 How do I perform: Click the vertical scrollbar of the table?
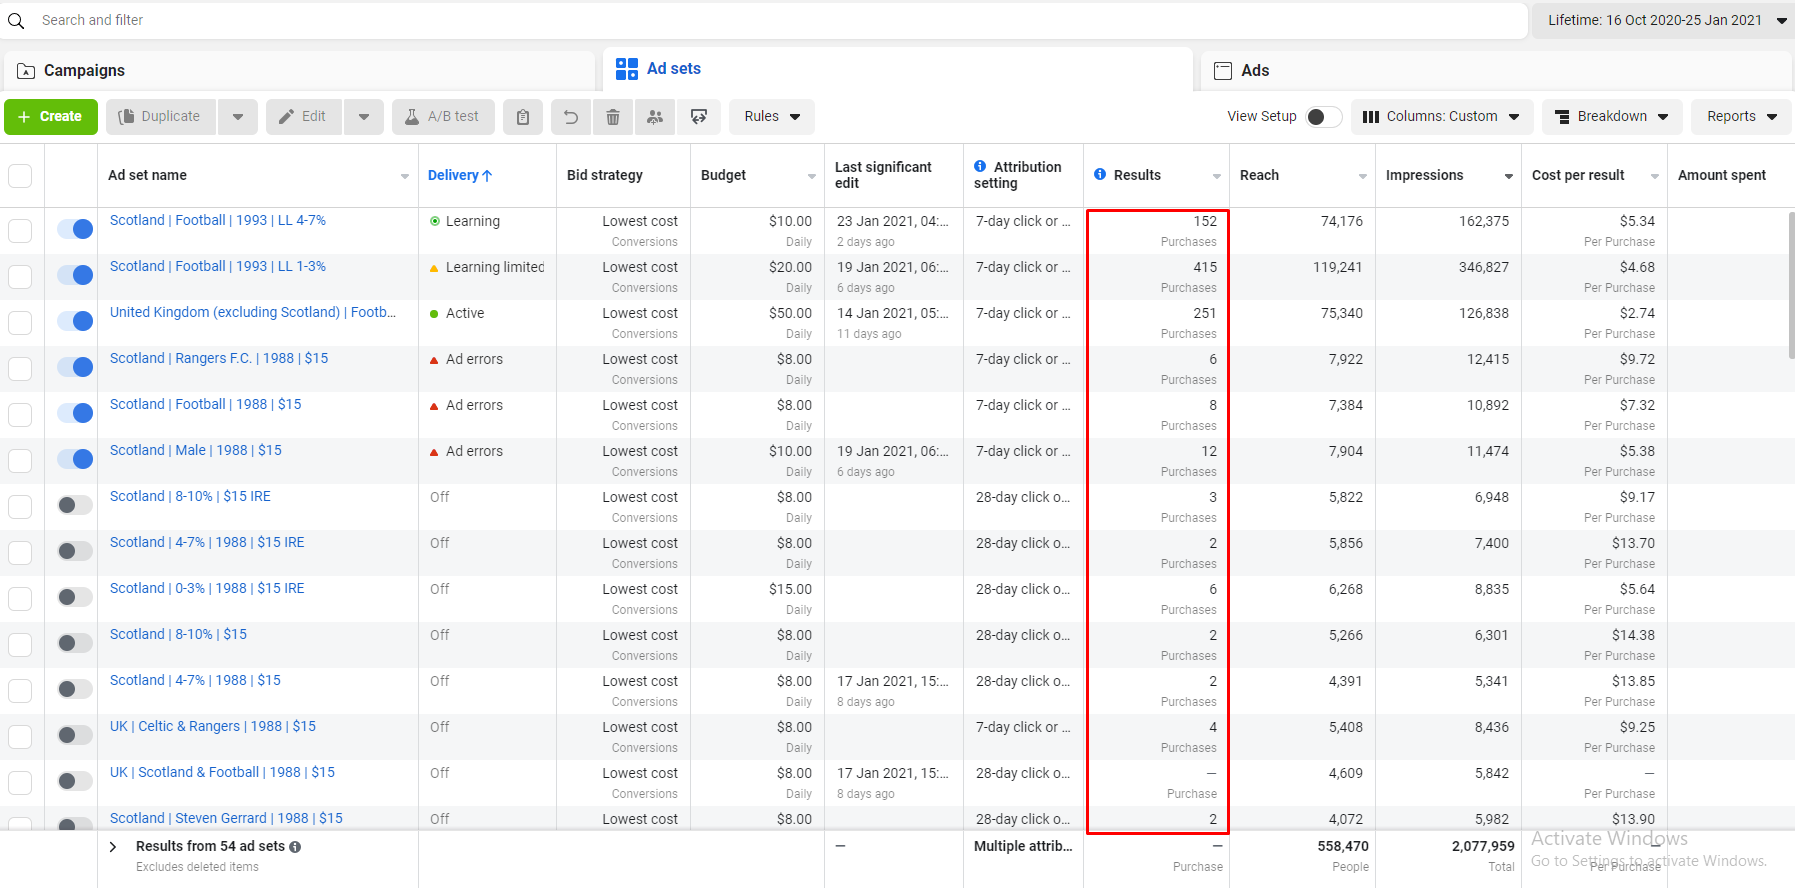click(1790, 285)
